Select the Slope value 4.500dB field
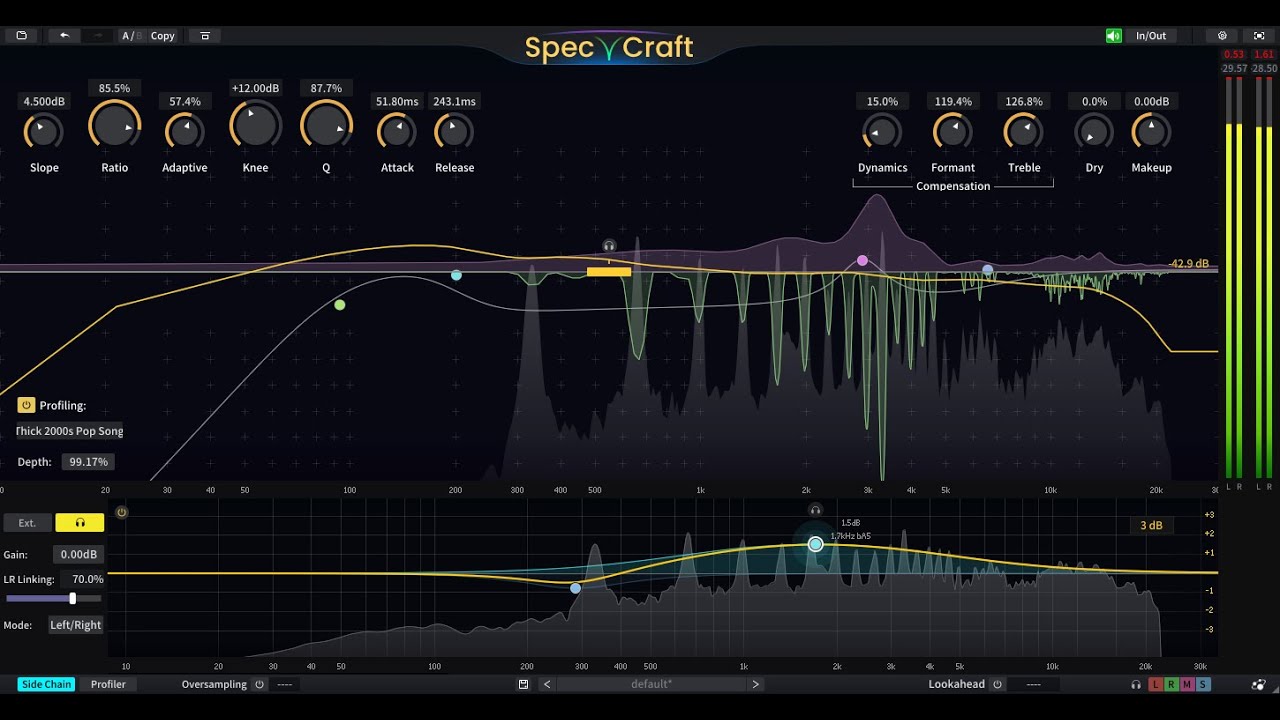Viewport: 1280px width, 720px height. pyautogui.click(x=44, y=101)
